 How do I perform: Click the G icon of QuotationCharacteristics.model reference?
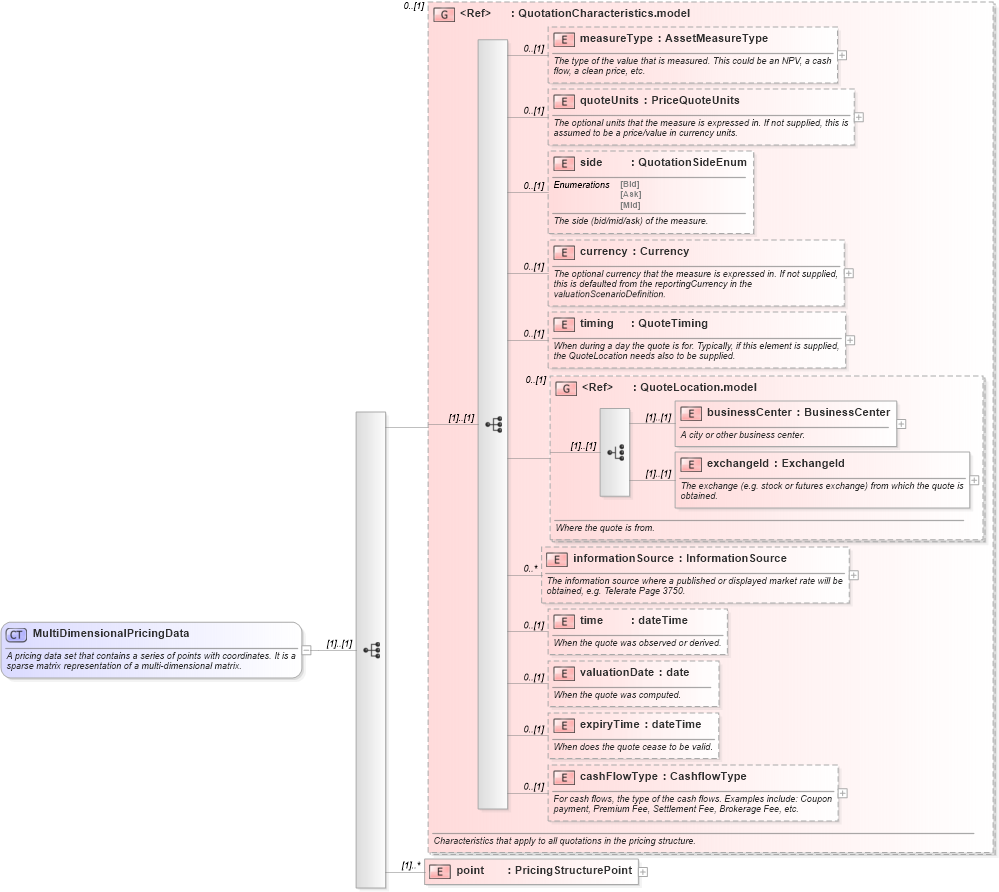(x=442, y=14)
